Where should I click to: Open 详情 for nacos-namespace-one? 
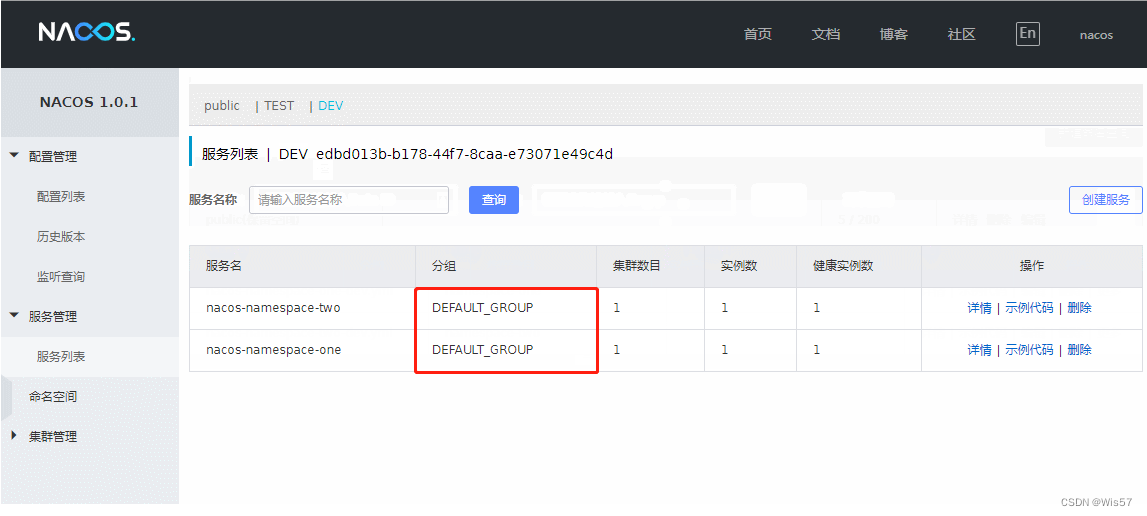(979, 351)
